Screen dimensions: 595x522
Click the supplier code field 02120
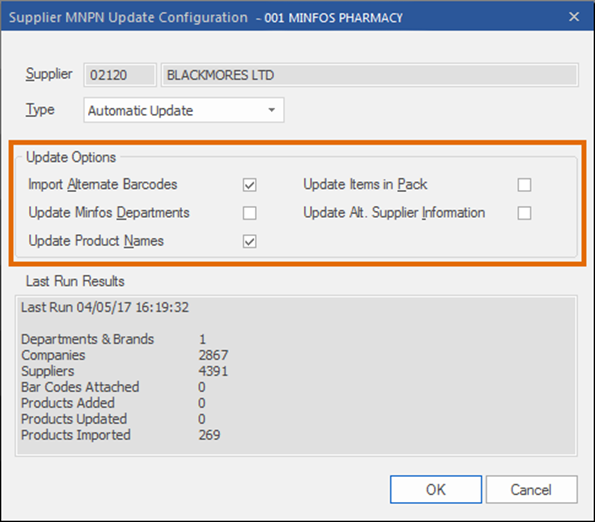pos(120,75)
